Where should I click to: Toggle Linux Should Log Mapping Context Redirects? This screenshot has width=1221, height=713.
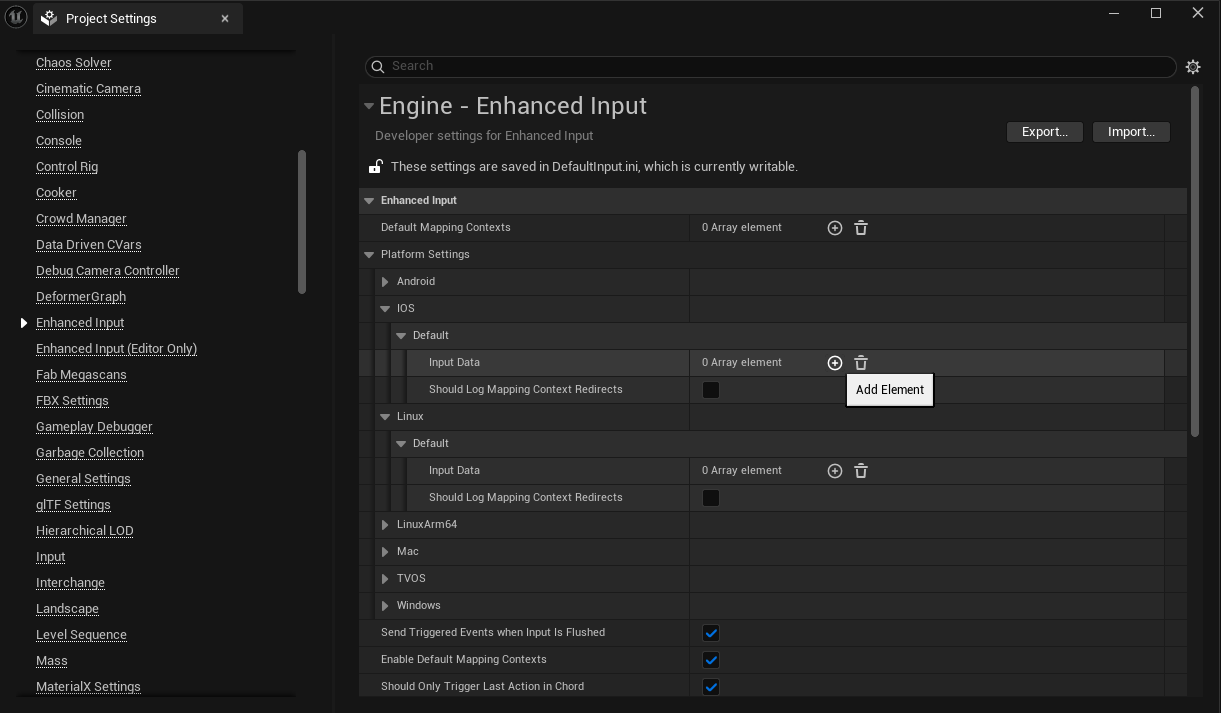point(711,498)
